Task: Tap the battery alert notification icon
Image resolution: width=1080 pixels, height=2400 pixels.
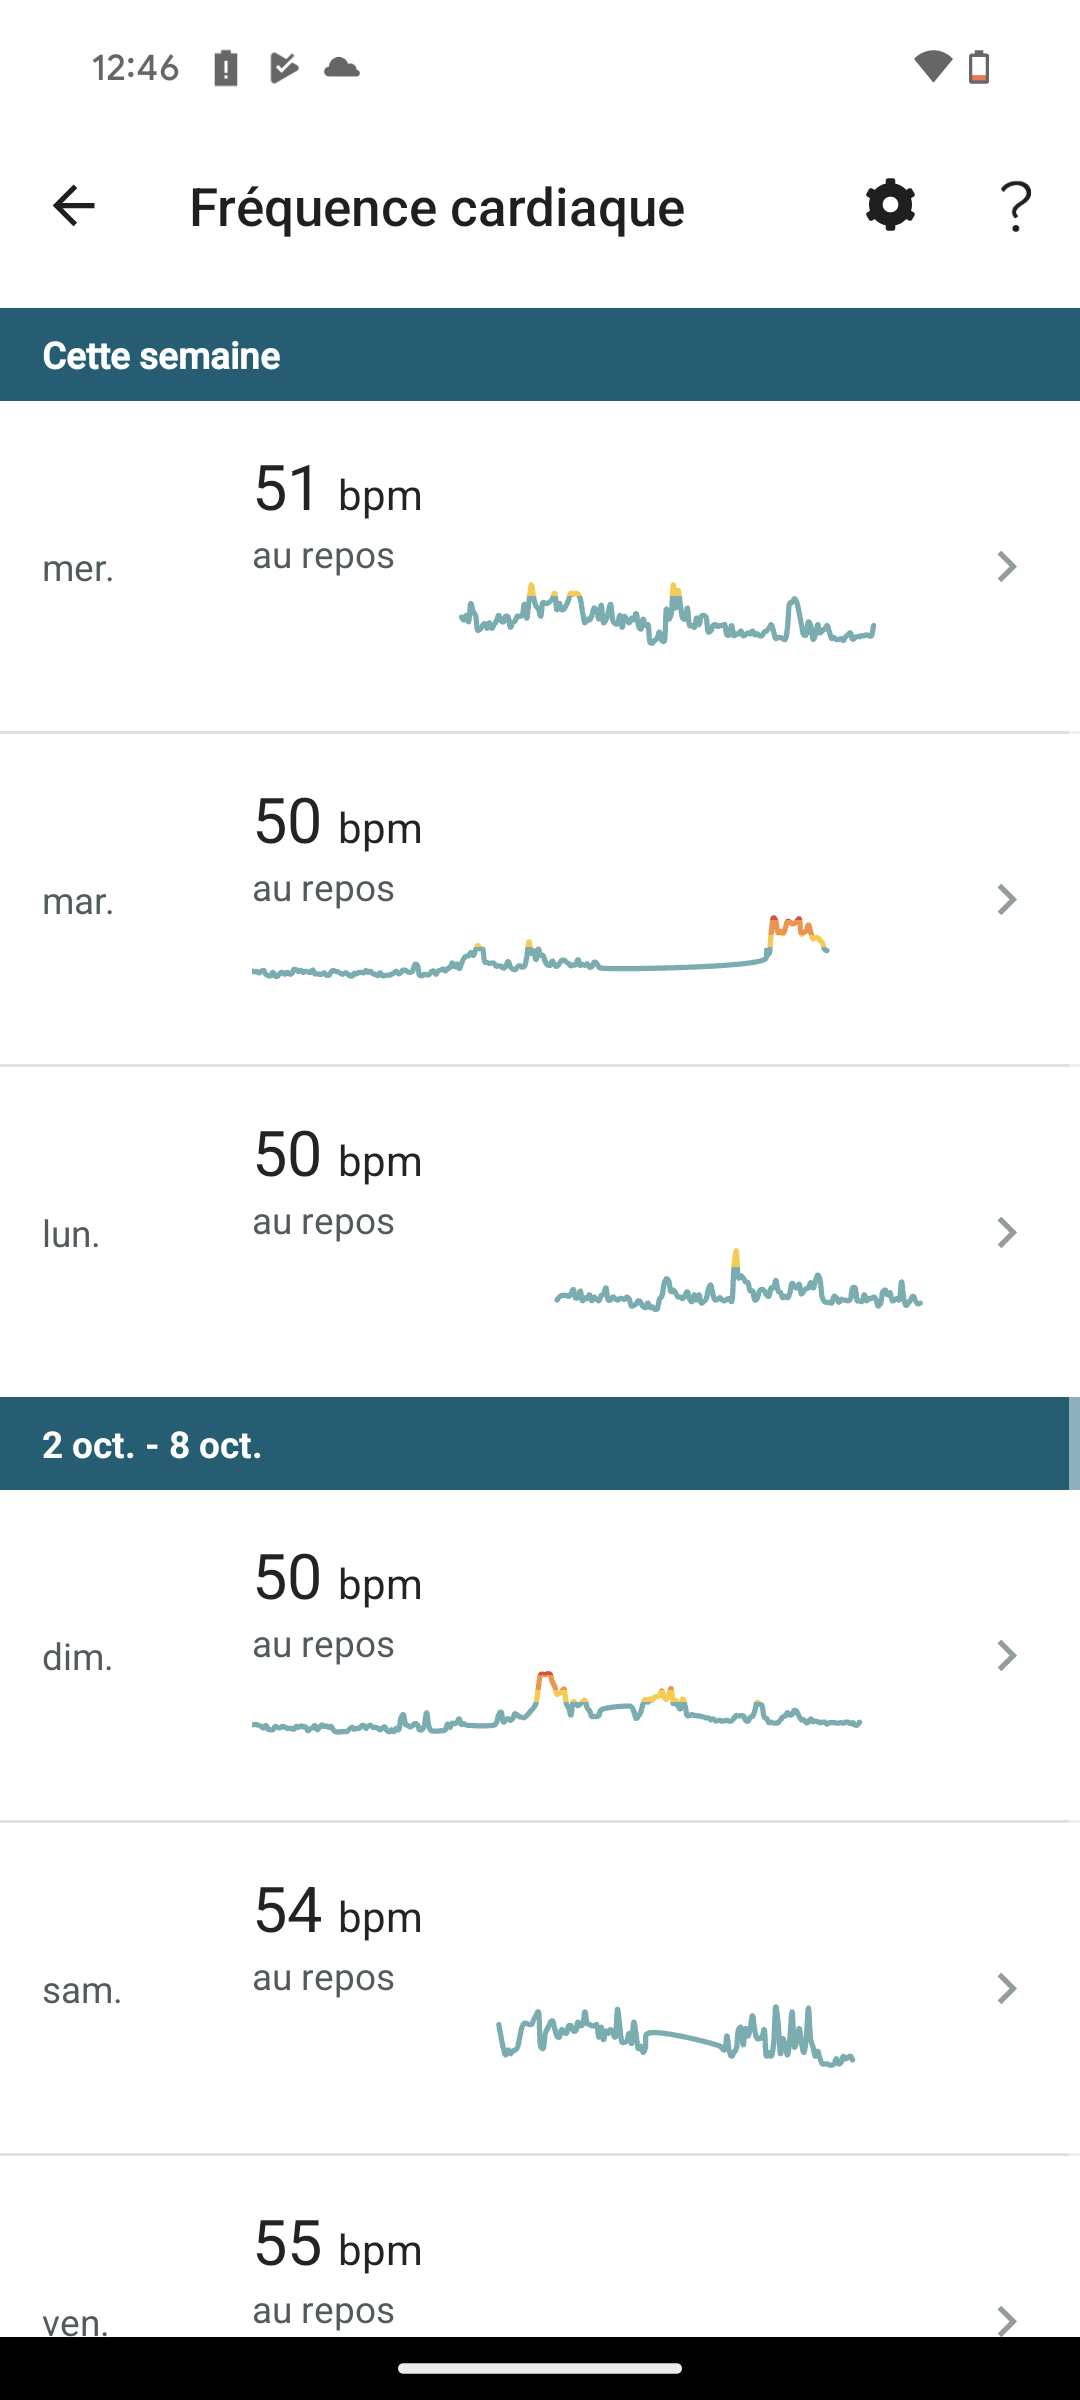Action: [x=226, y=68]
